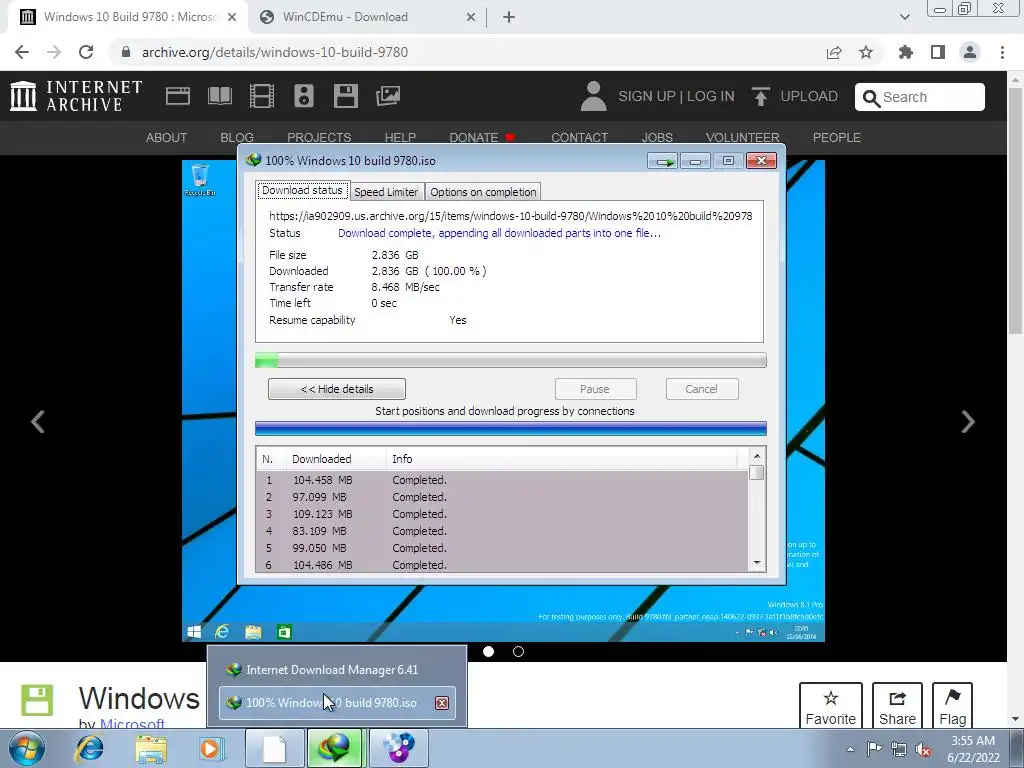Launch Internet Explorer from the taskbar
The height and width of the screenshot is (768, 1024).
click(89, 748)
